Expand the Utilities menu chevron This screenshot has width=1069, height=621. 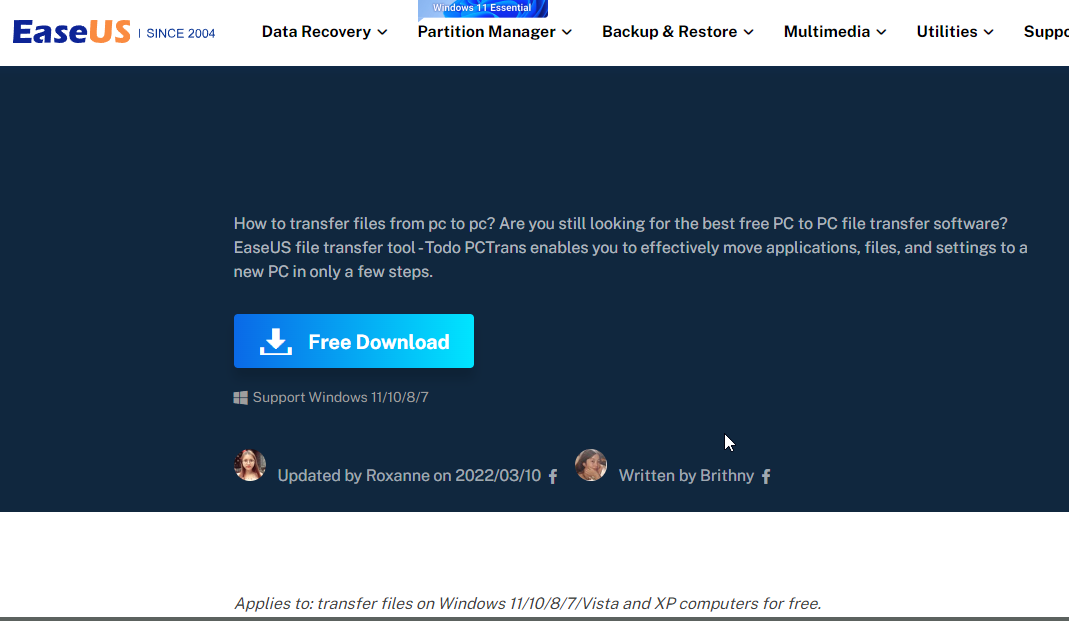click(x=989, y=32)
